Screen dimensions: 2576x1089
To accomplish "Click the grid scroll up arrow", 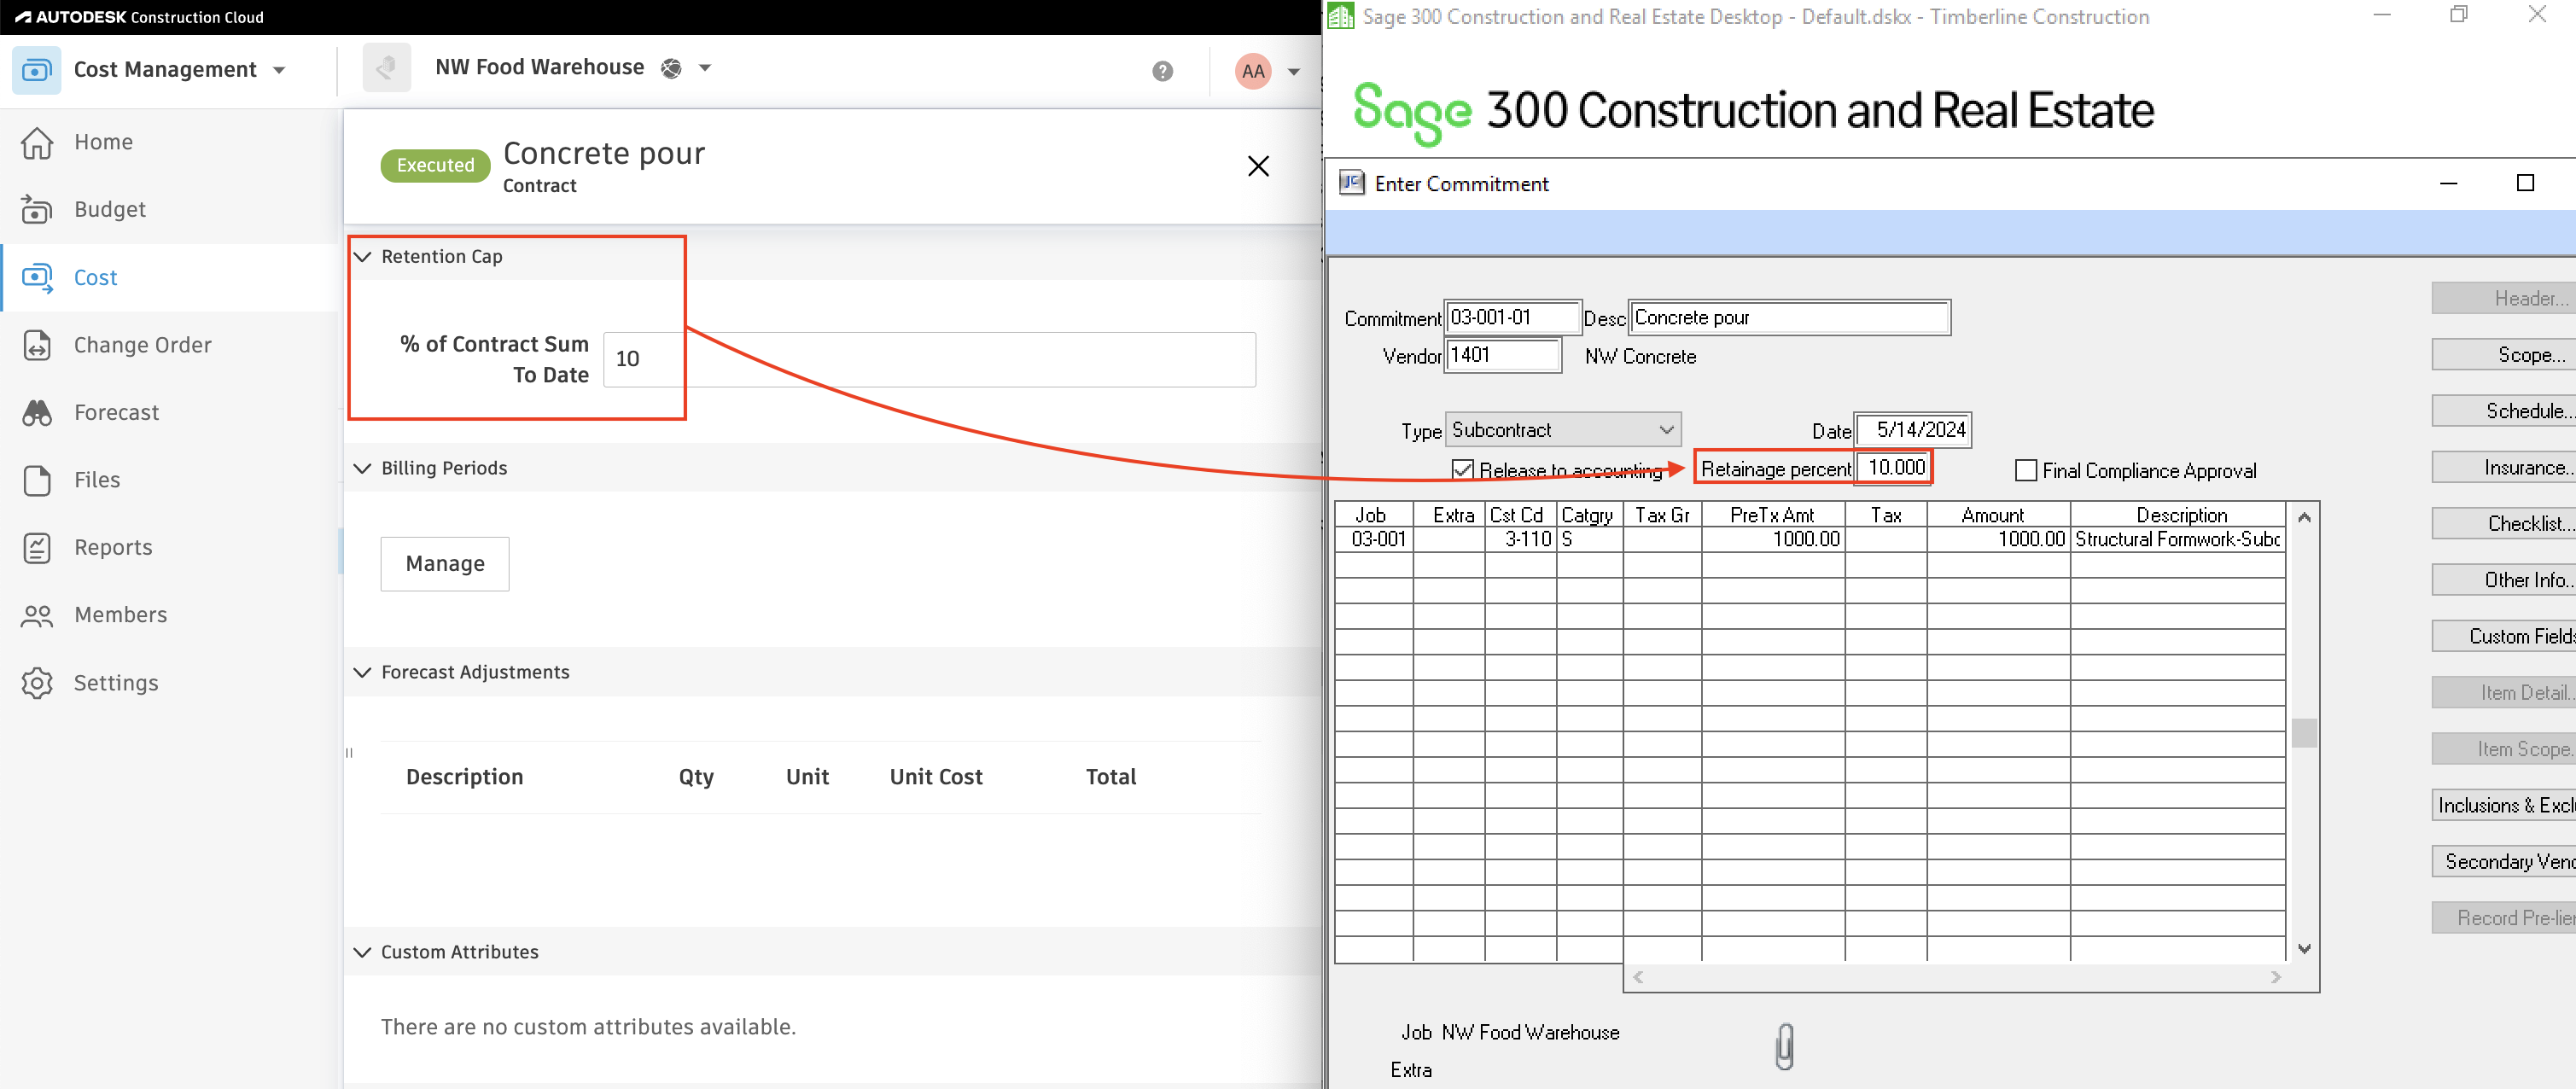I will click(x=2304, y=517).
